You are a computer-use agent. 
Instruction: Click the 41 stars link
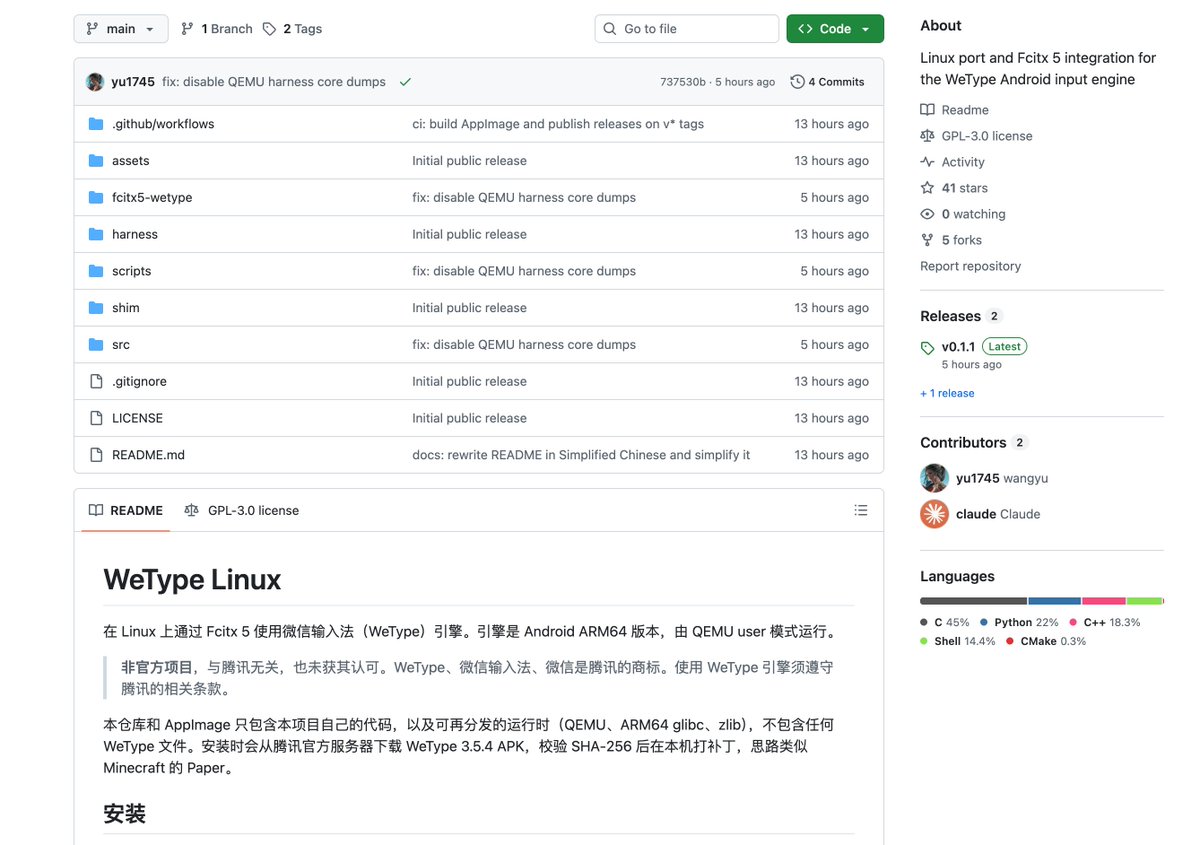pyautogui.click(x=964, y=188)
